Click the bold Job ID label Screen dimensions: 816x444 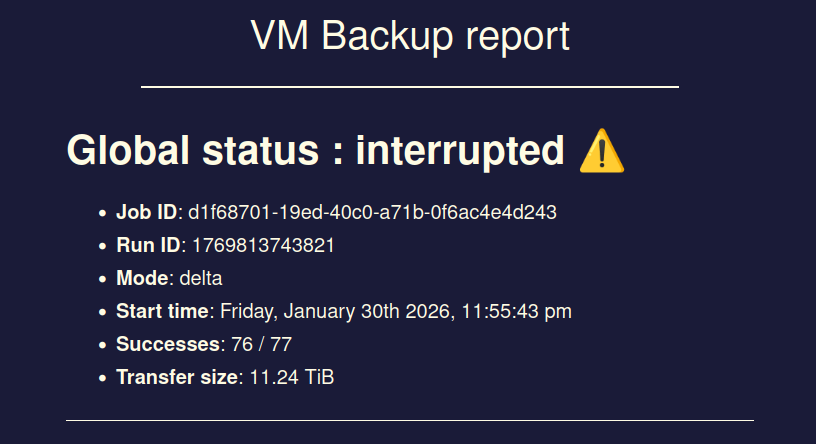click(147, 212)
